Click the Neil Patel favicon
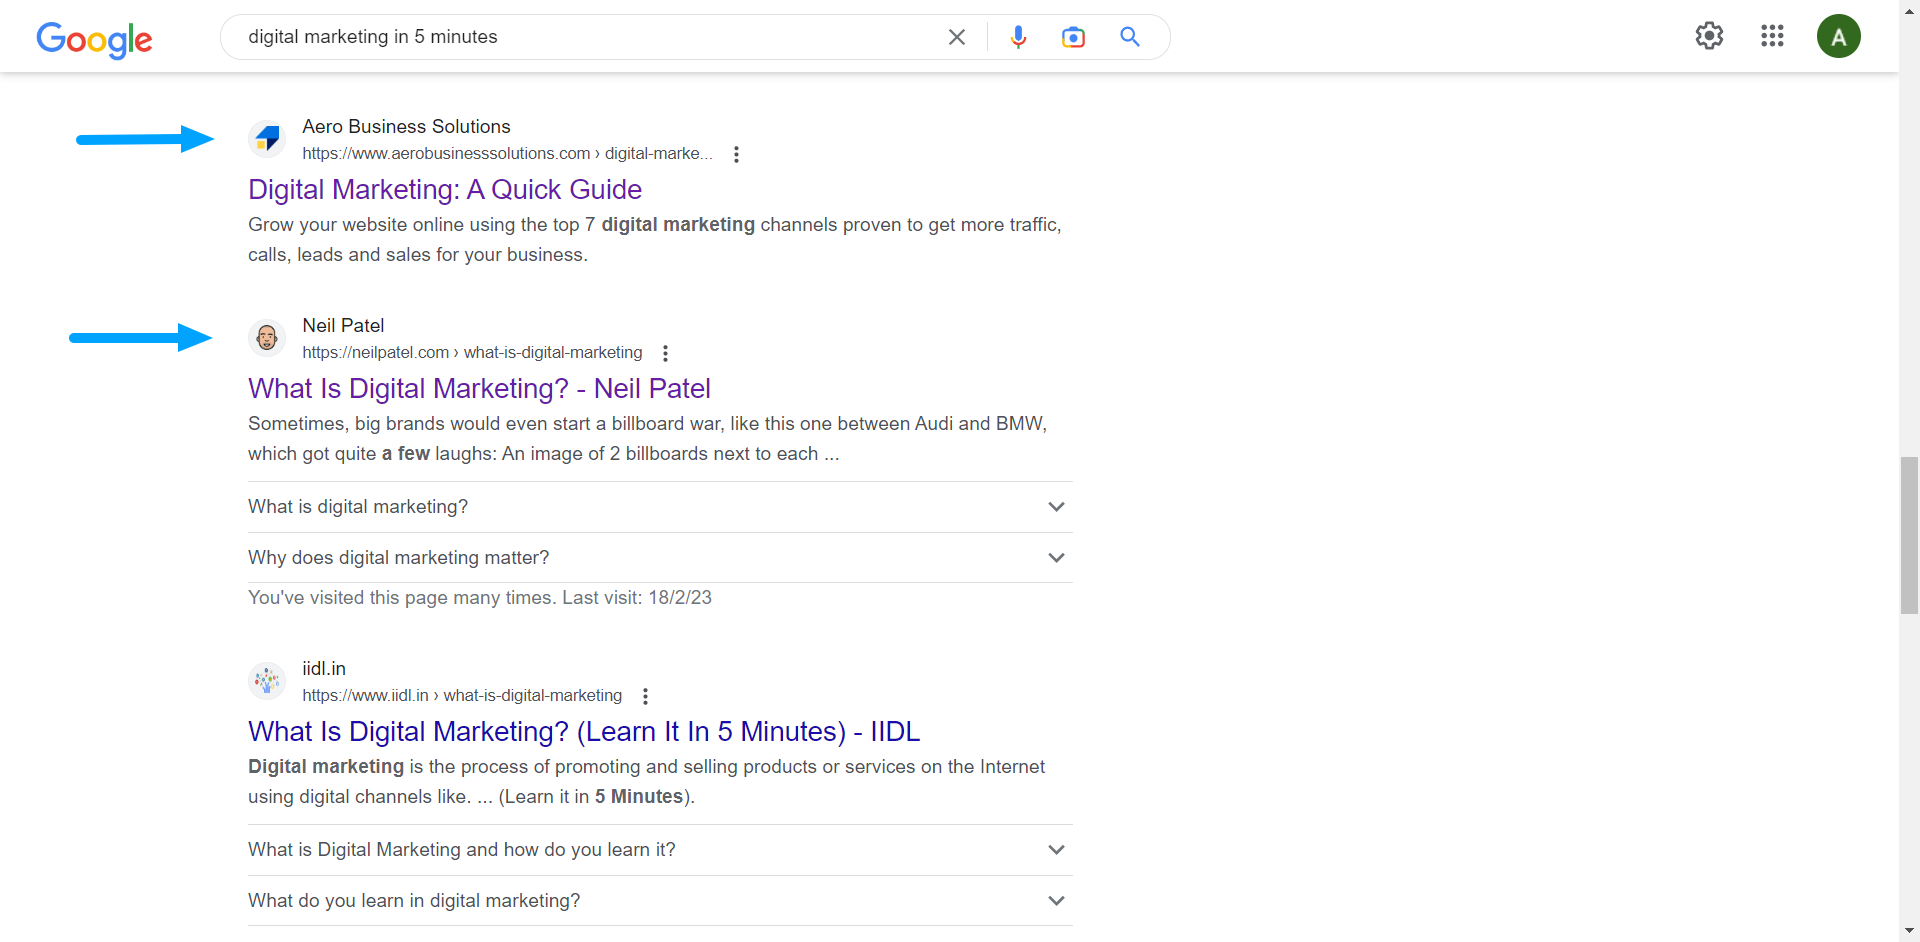Viewport: 1920px width, 942px height. pos(267,338)
